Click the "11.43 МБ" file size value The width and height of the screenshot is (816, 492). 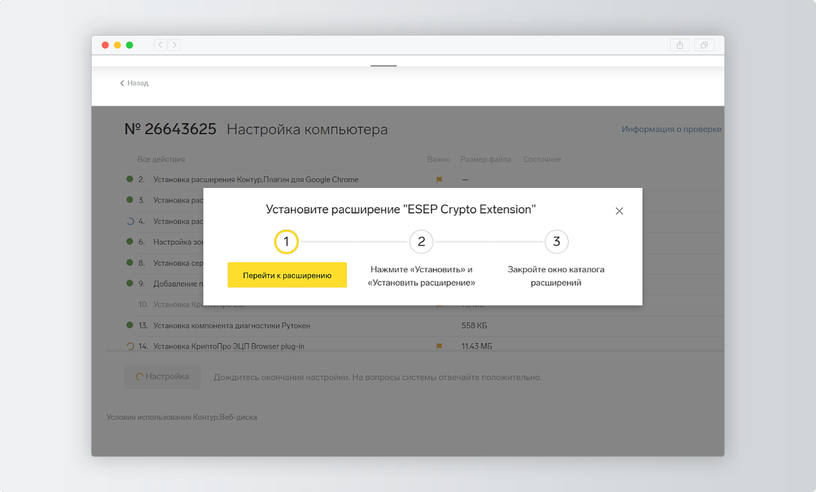click(x=477, y=346)
